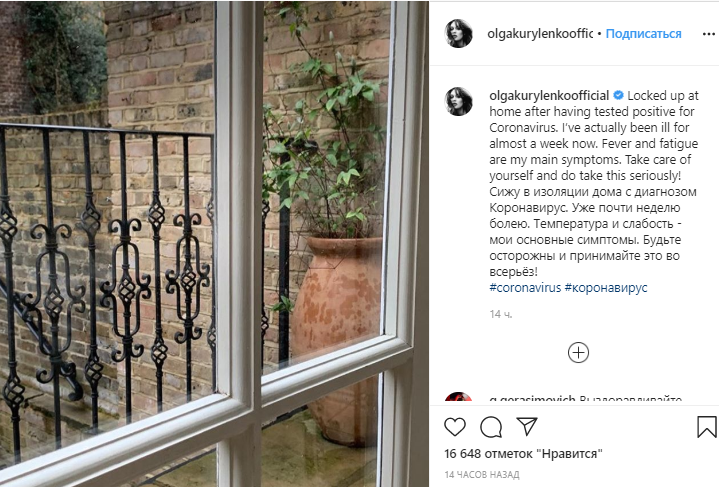This screenshot has width=719, height=487.
Task: Open comments with the speech bubble icon
Action: pos(491,427)
